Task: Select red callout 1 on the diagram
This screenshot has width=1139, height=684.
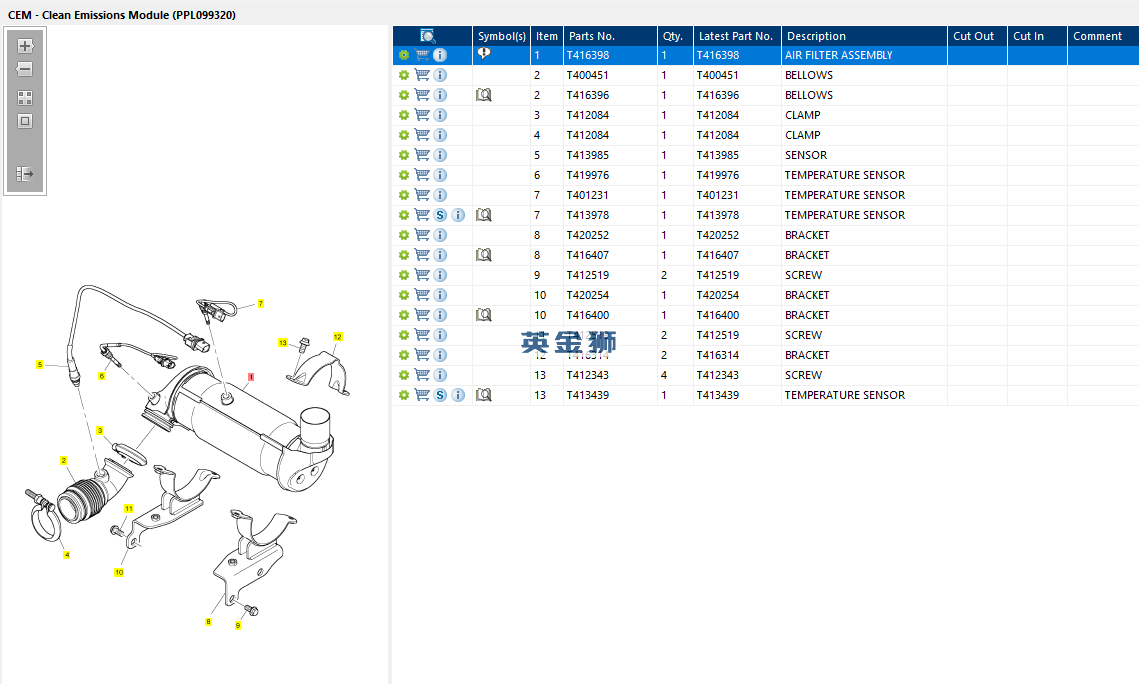Action: click(x=251, y=377)
